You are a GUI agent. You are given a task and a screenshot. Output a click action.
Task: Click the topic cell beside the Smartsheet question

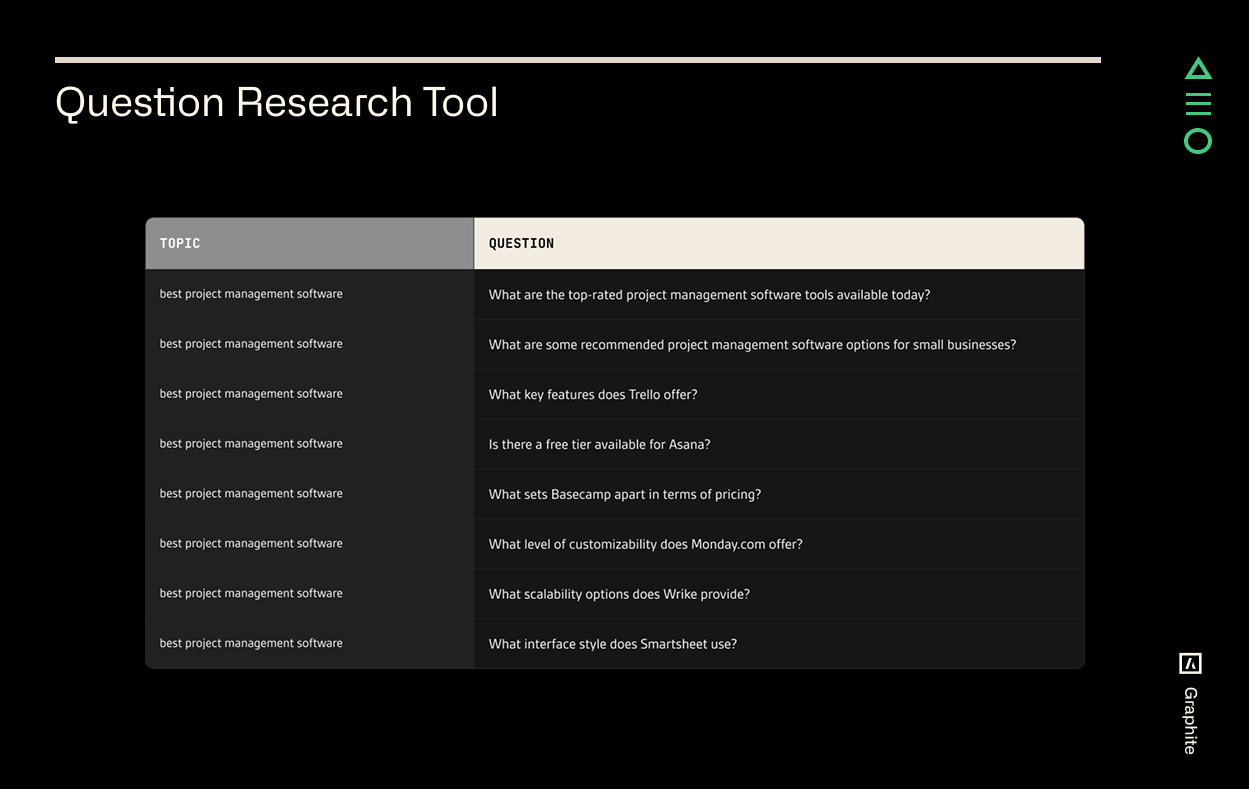309,644
